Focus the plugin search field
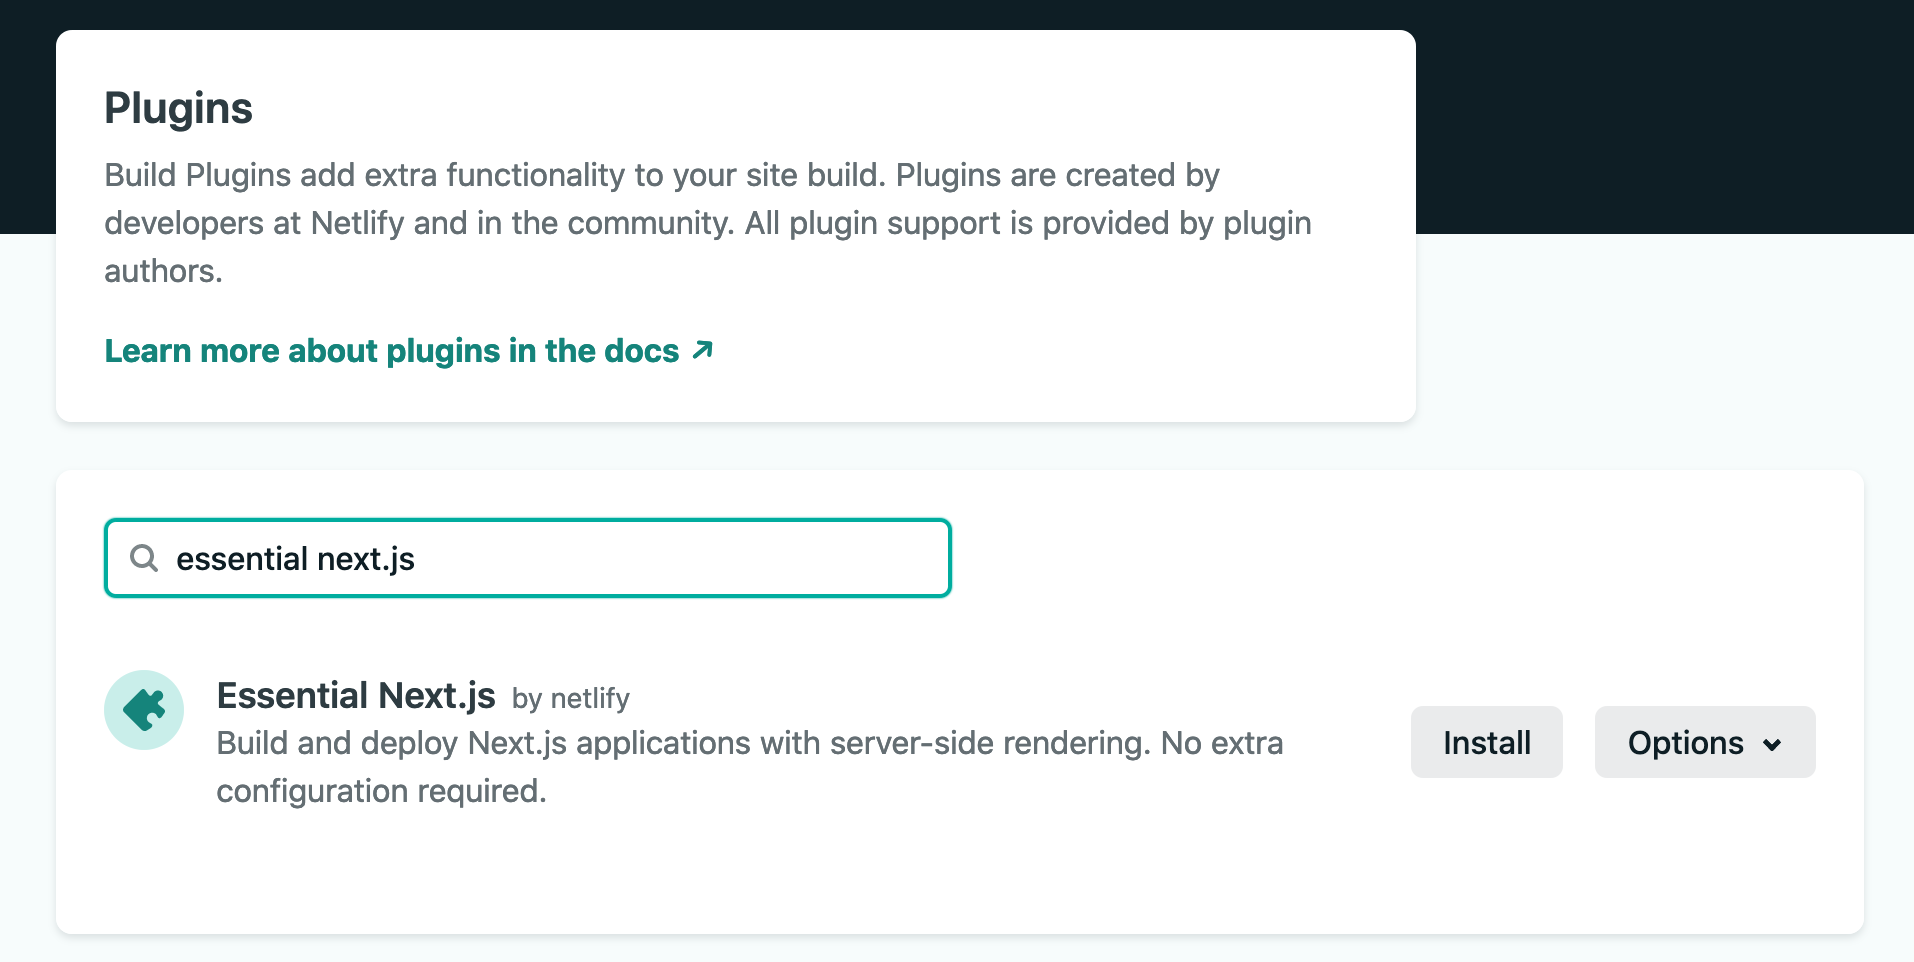 pos(527,558)
